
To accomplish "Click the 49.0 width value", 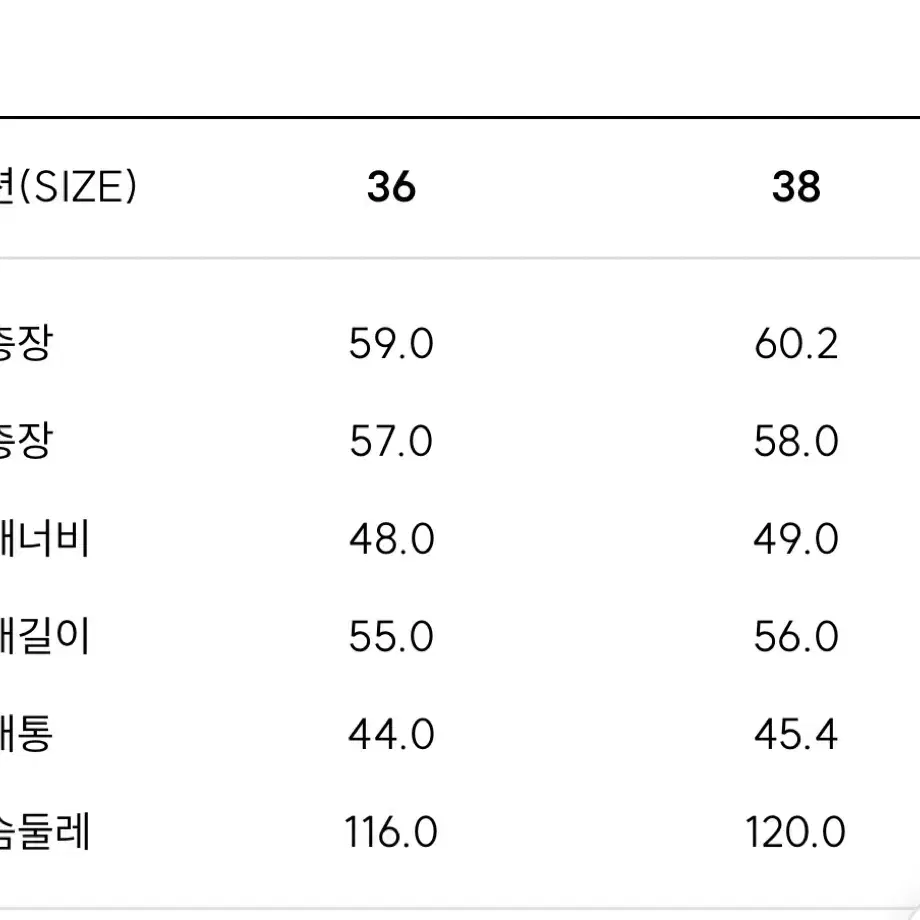I will [796, 539].
